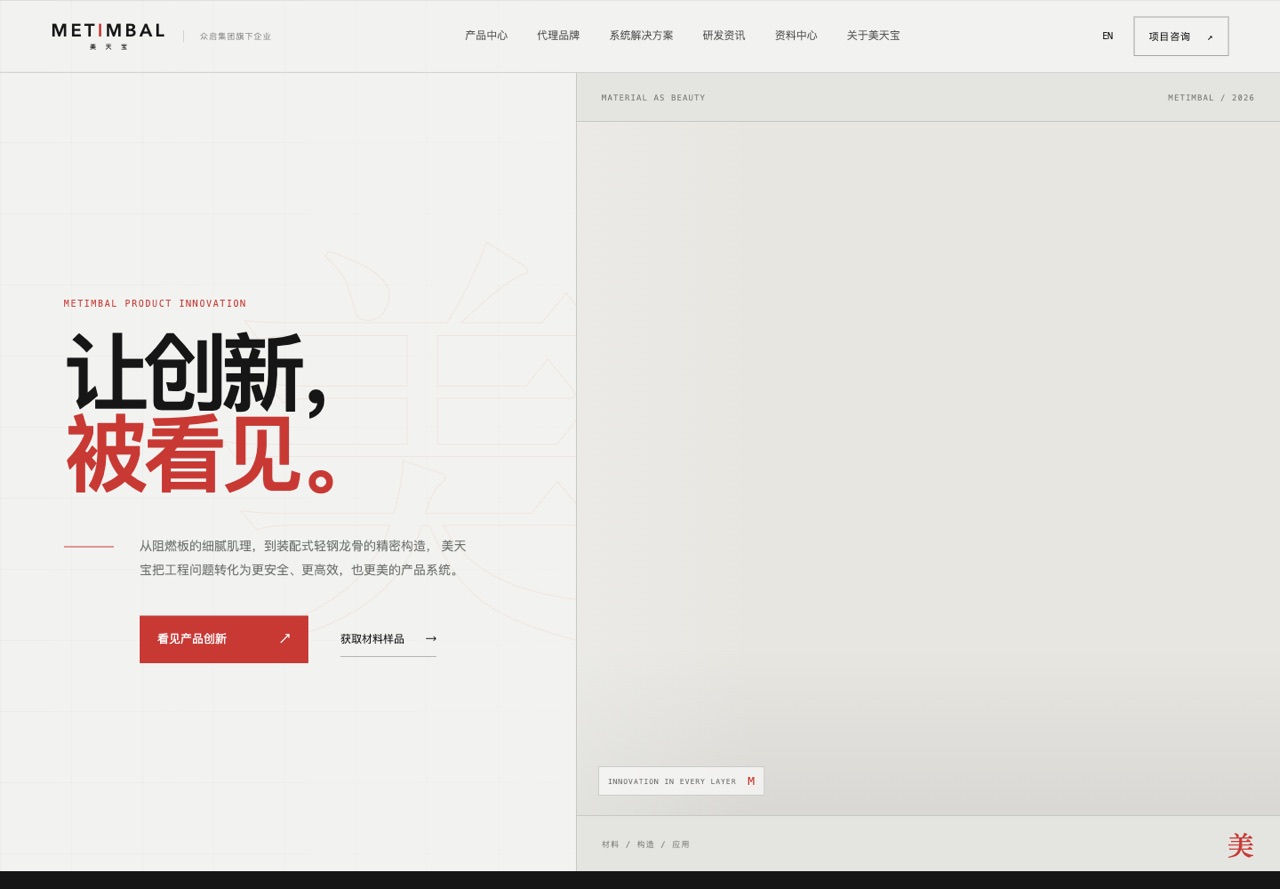
Task: Go to 系统解决方案 in navigation
Action: (641, 36)
